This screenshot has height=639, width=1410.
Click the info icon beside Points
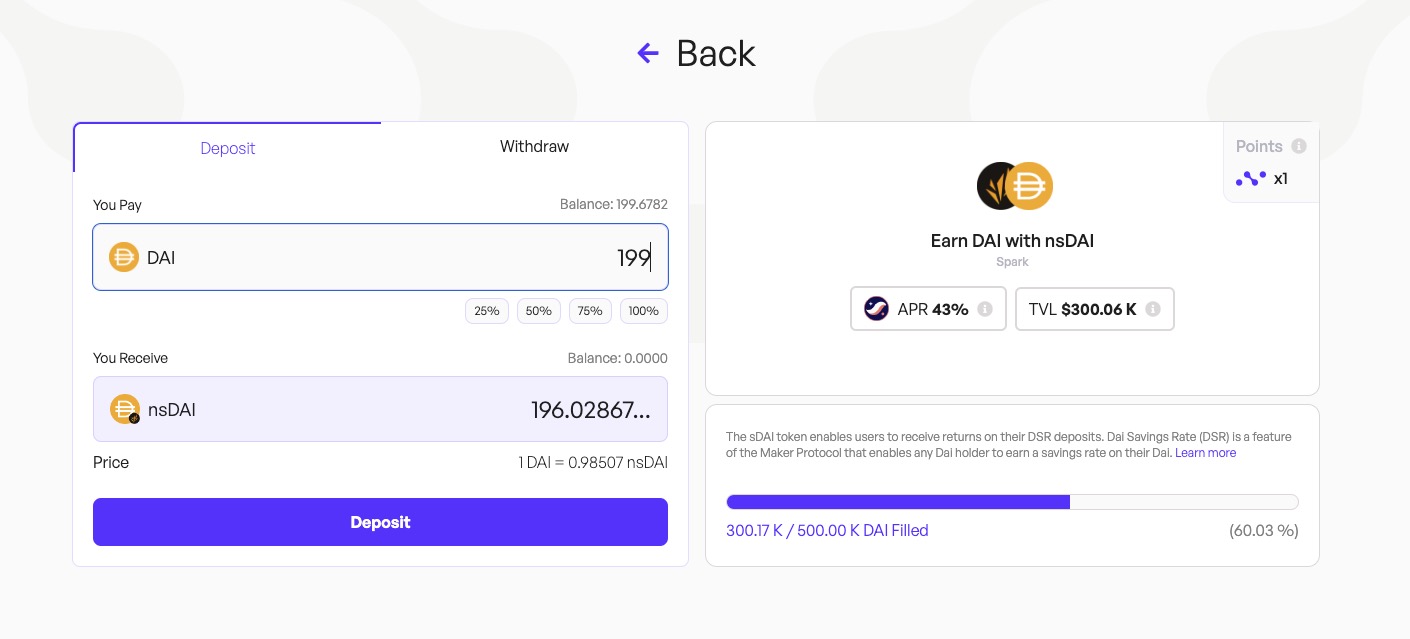[1299, 146]
